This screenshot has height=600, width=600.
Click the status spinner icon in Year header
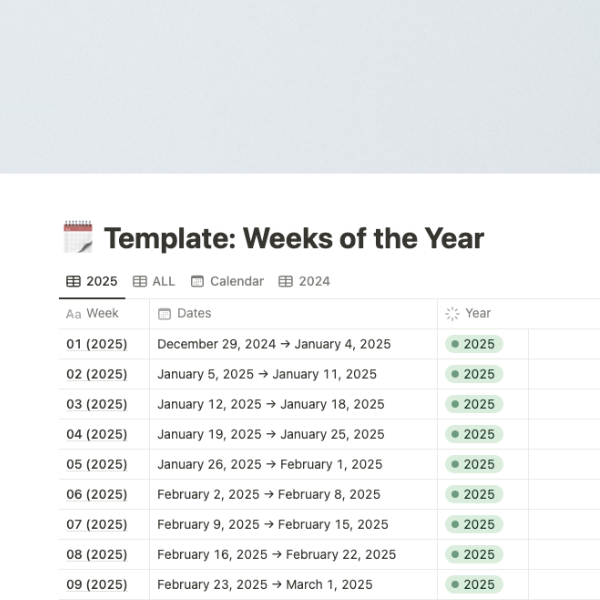pyautogui.click(x=452, y=313)
